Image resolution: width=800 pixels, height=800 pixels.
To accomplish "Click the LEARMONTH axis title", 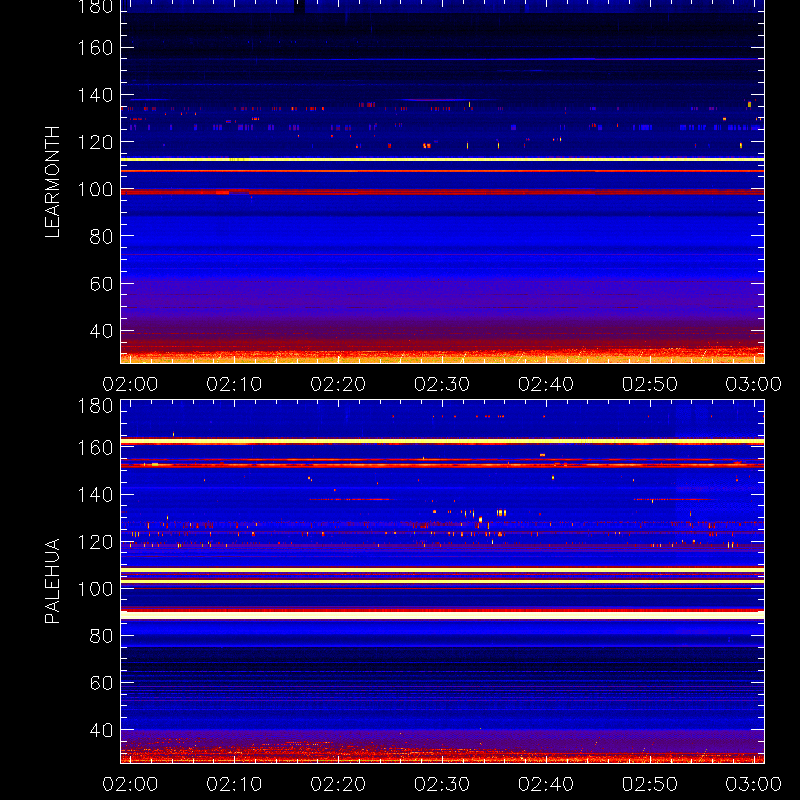I will [52, 182].
